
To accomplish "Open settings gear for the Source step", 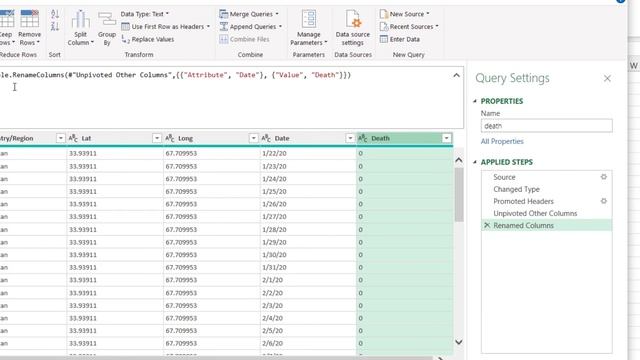I will [604, 177].
